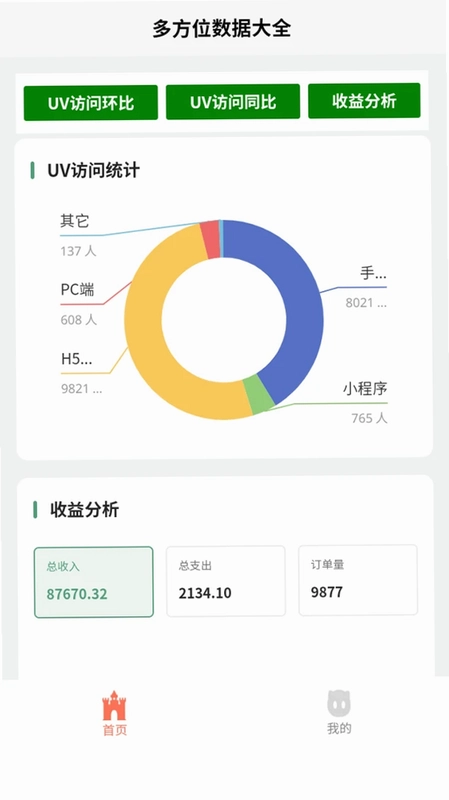The width and height of the screenshot is (449, 800).
Task: Click the 2134.10 expense value
Action: (x=205, y=593)
